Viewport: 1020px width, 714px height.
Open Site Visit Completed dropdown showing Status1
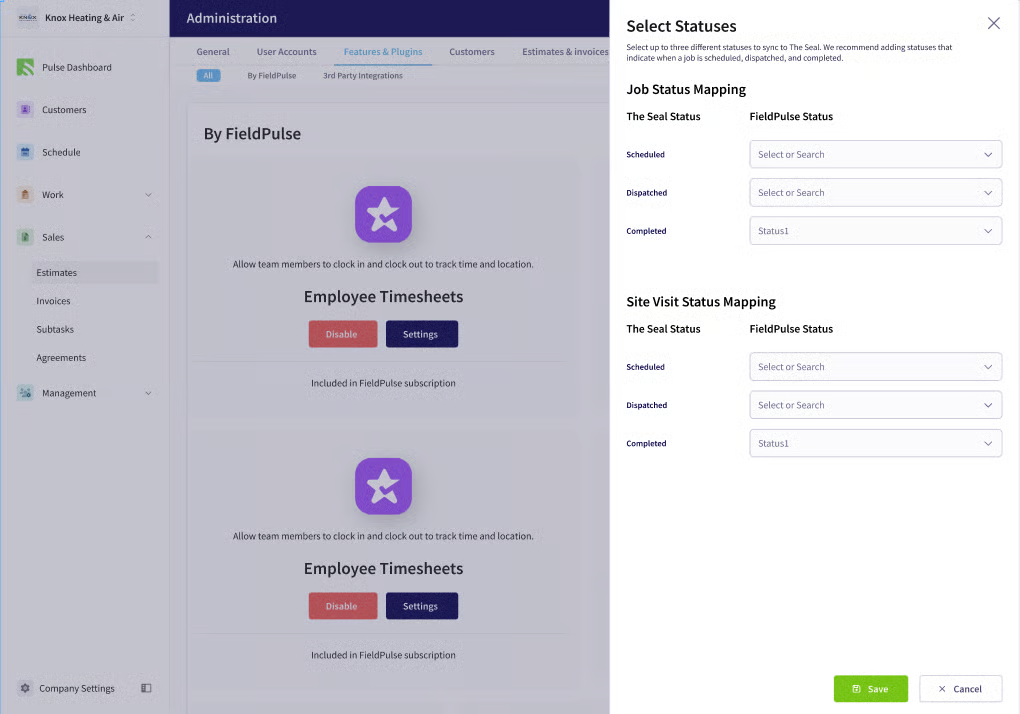(x=876, y=443)
